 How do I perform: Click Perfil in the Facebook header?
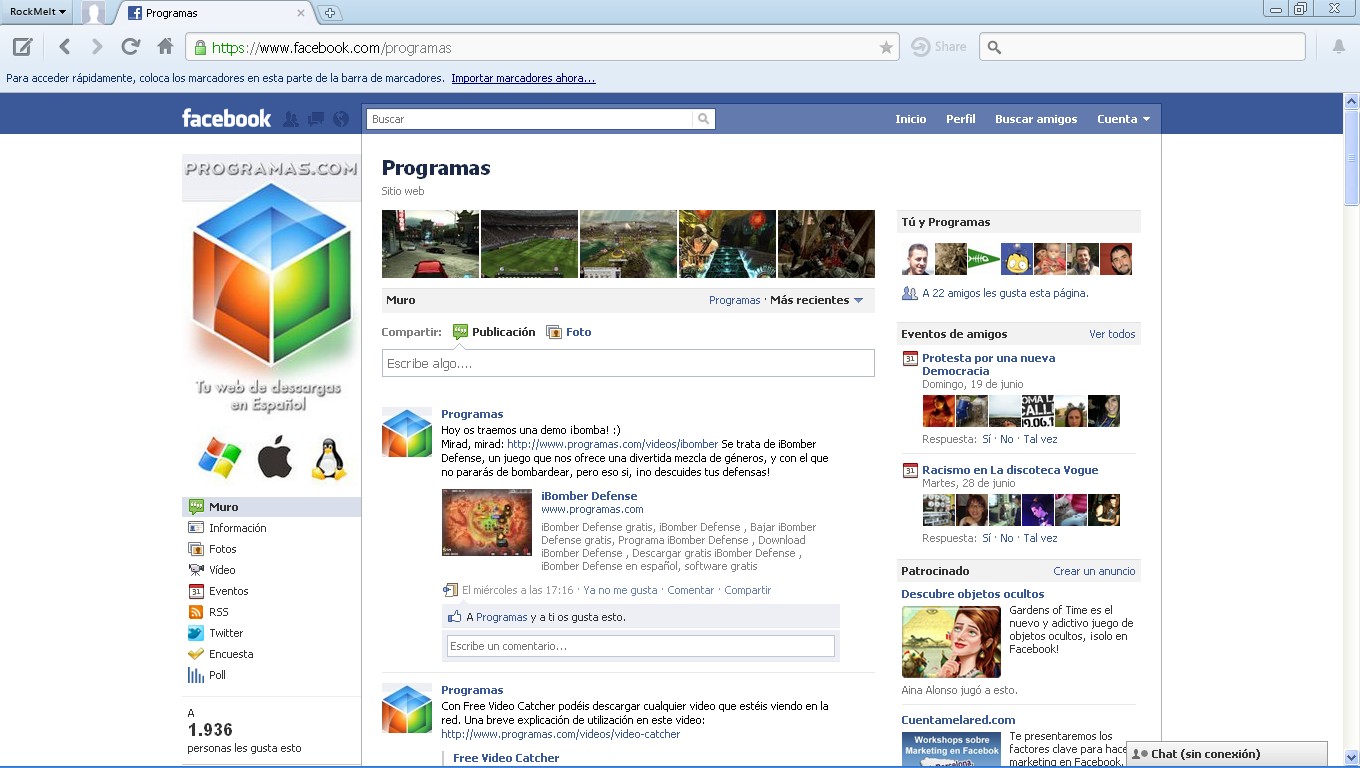[961, 119]
